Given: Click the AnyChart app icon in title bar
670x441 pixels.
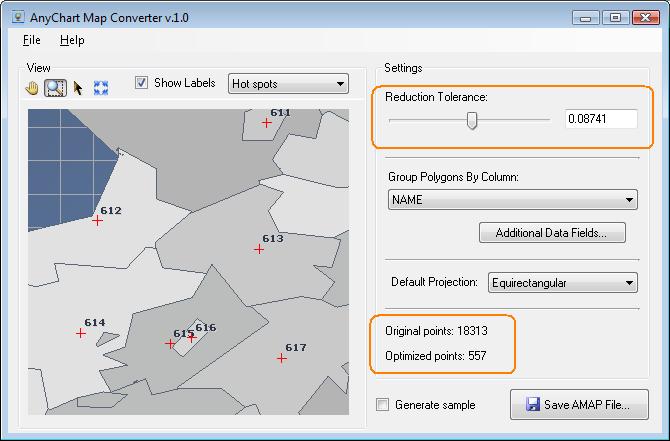Looking at the screenshot, I should click(x=15, y=17).
